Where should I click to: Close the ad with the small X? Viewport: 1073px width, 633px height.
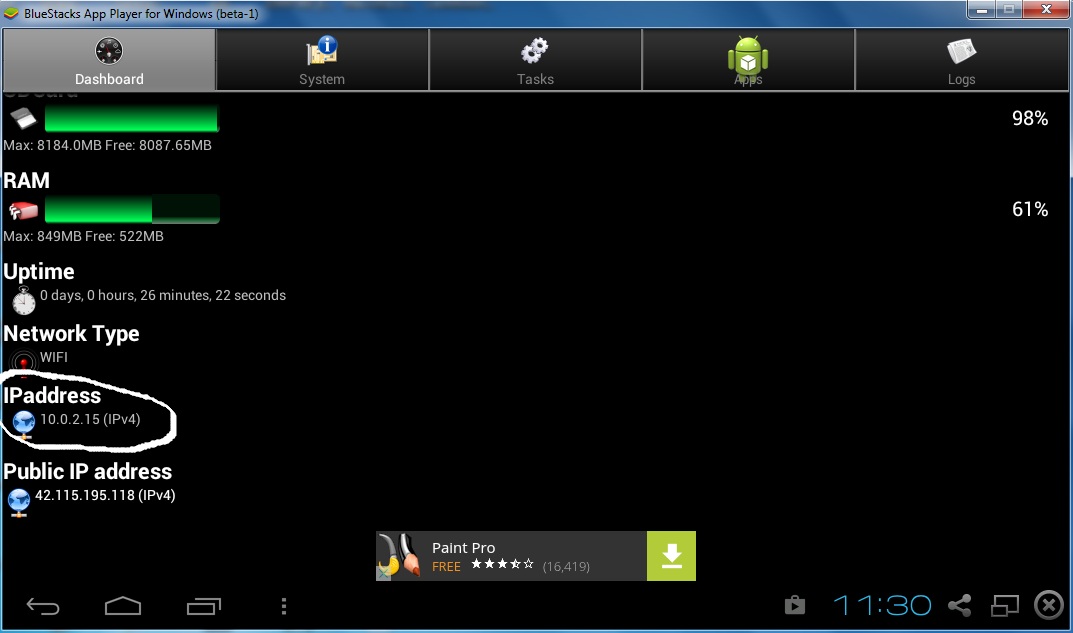383,573
